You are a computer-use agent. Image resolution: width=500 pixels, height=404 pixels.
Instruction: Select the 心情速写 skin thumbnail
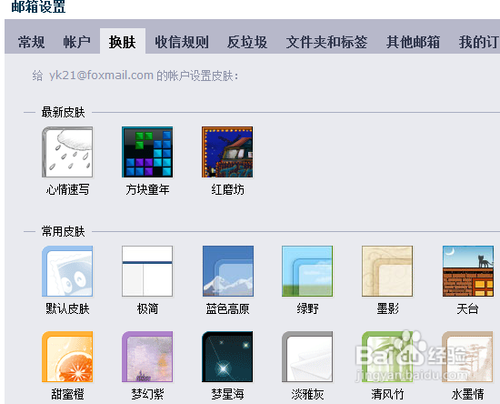[67, 152]
